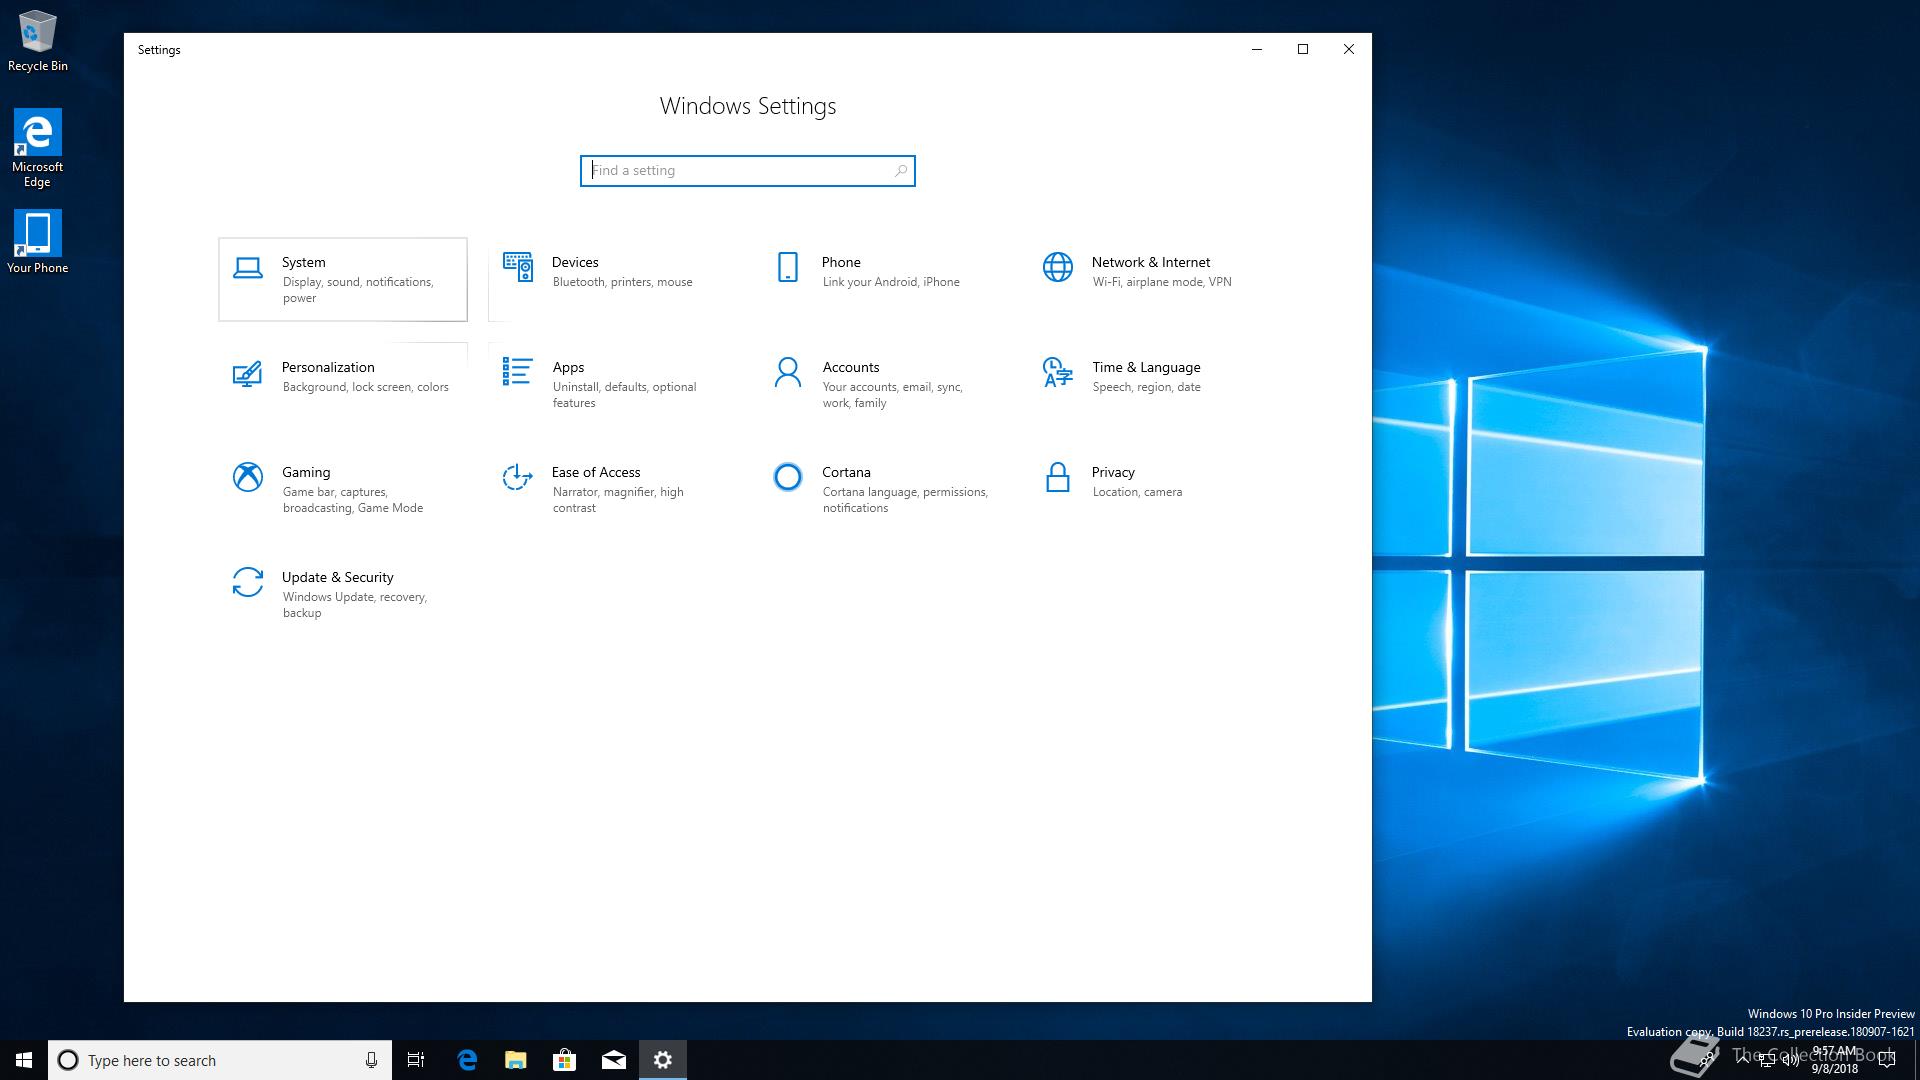
Task: Click 'Display, sound, notifications, power' text
Action: tap(358, 290)
